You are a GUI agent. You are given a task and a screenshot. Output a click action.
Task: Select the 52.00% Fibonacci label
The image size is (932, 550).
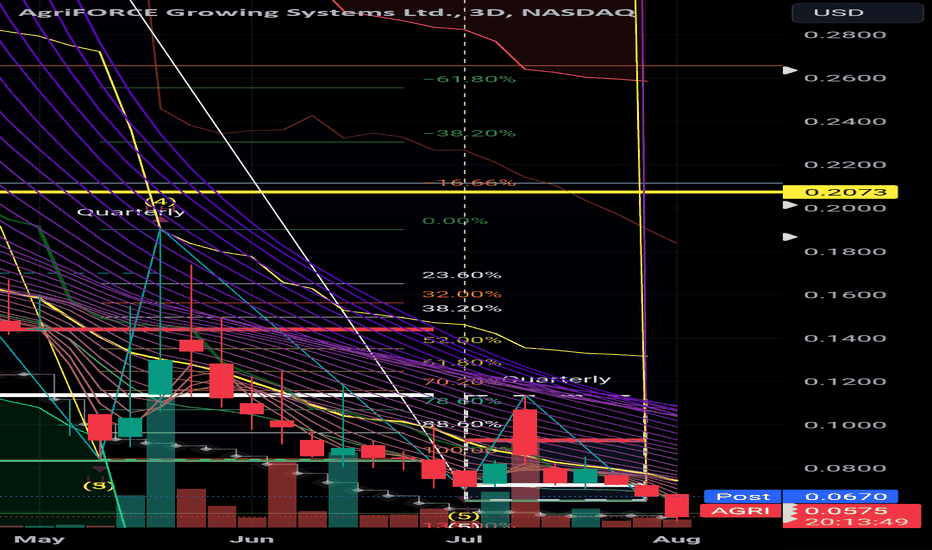tap(462, 340)
